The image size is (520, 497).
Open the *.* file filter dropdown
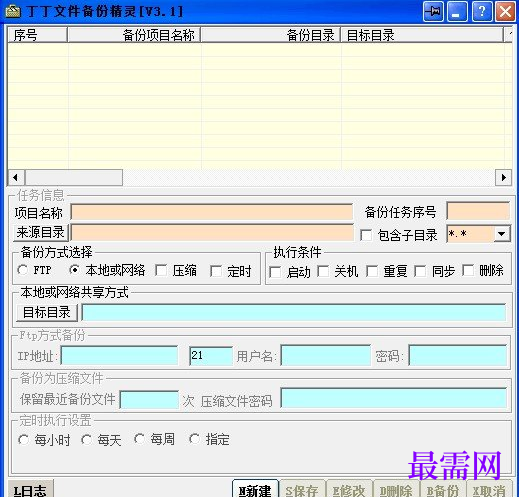click(501, 234)
